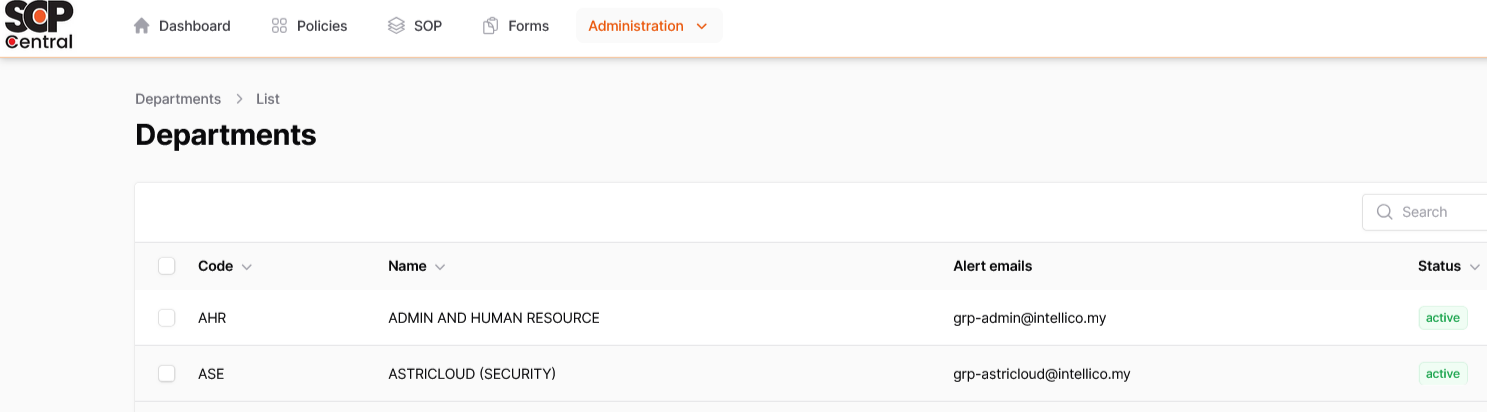Screen dimensions: 1487x412
Task: Sort by the Name column arrow
Action: click(x=440, y=267)
